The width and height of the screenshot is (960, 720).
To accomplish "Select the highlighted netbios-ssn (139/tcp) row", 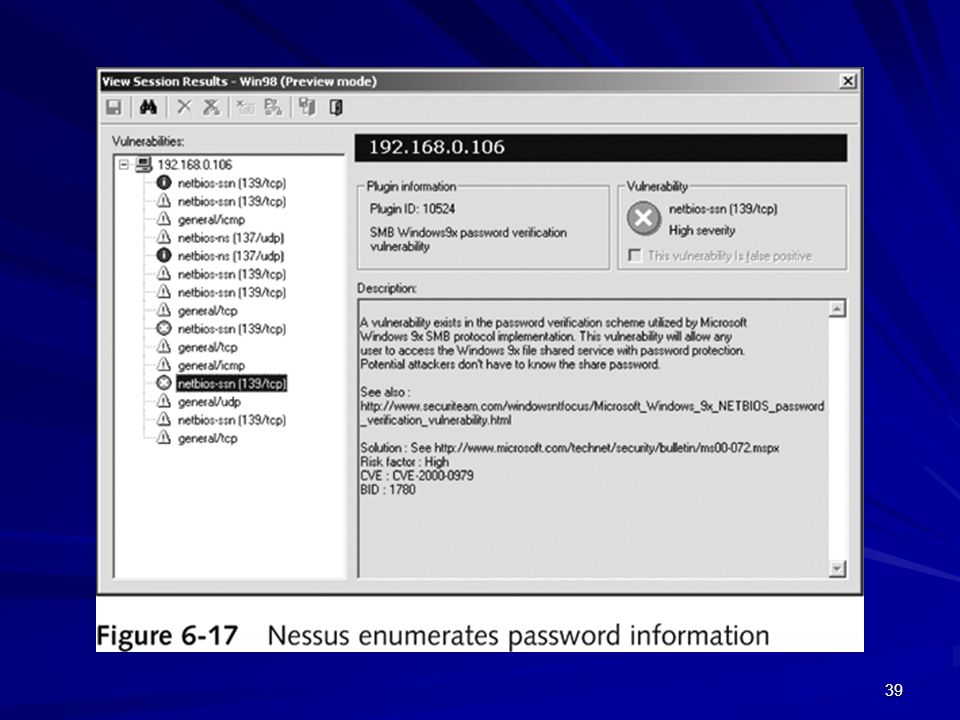I will coord(231,383).
